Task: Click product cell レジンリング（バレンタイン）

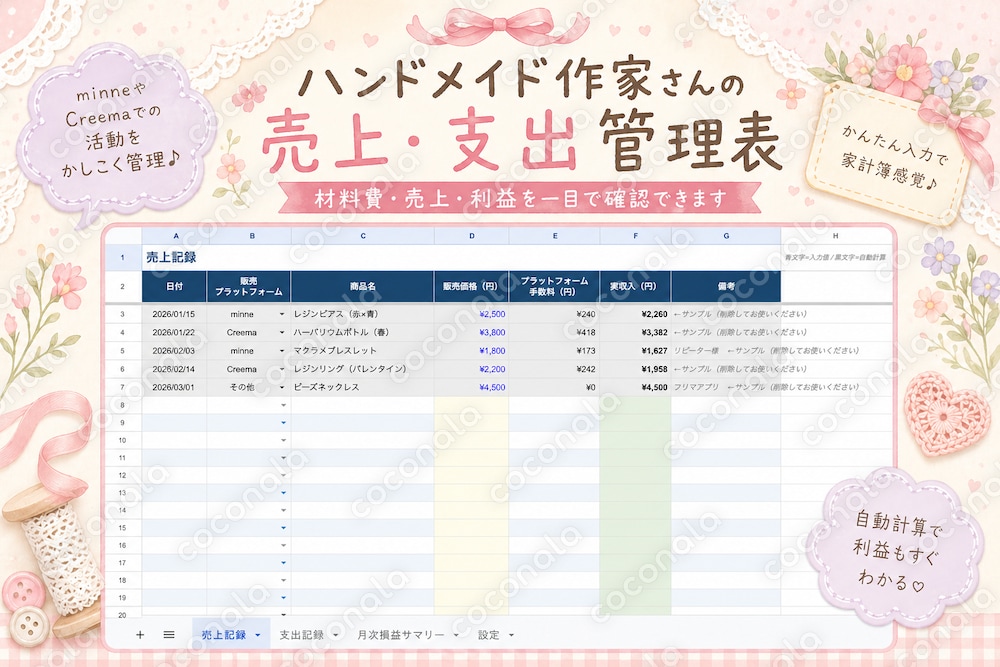Action: [x=363, y=369]
